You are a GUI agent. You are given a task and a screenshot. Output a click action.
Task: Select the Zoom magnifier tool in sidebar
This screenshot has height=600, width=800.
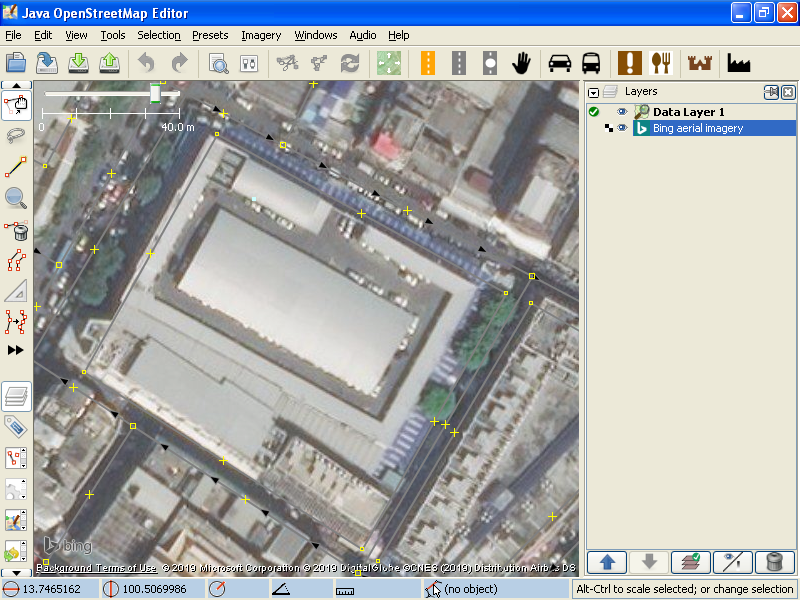pyautogui.click(x=16, y=198)
